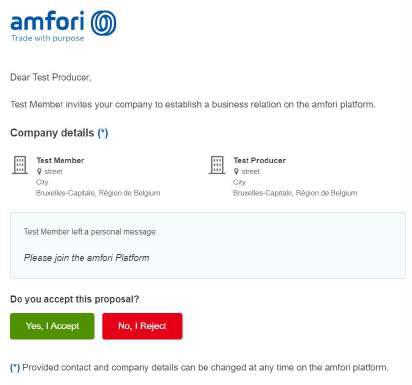The width and height of the screenshot is (412, 385).
Task: Click the amfori wordmark text
Action: tap(47, 21)
